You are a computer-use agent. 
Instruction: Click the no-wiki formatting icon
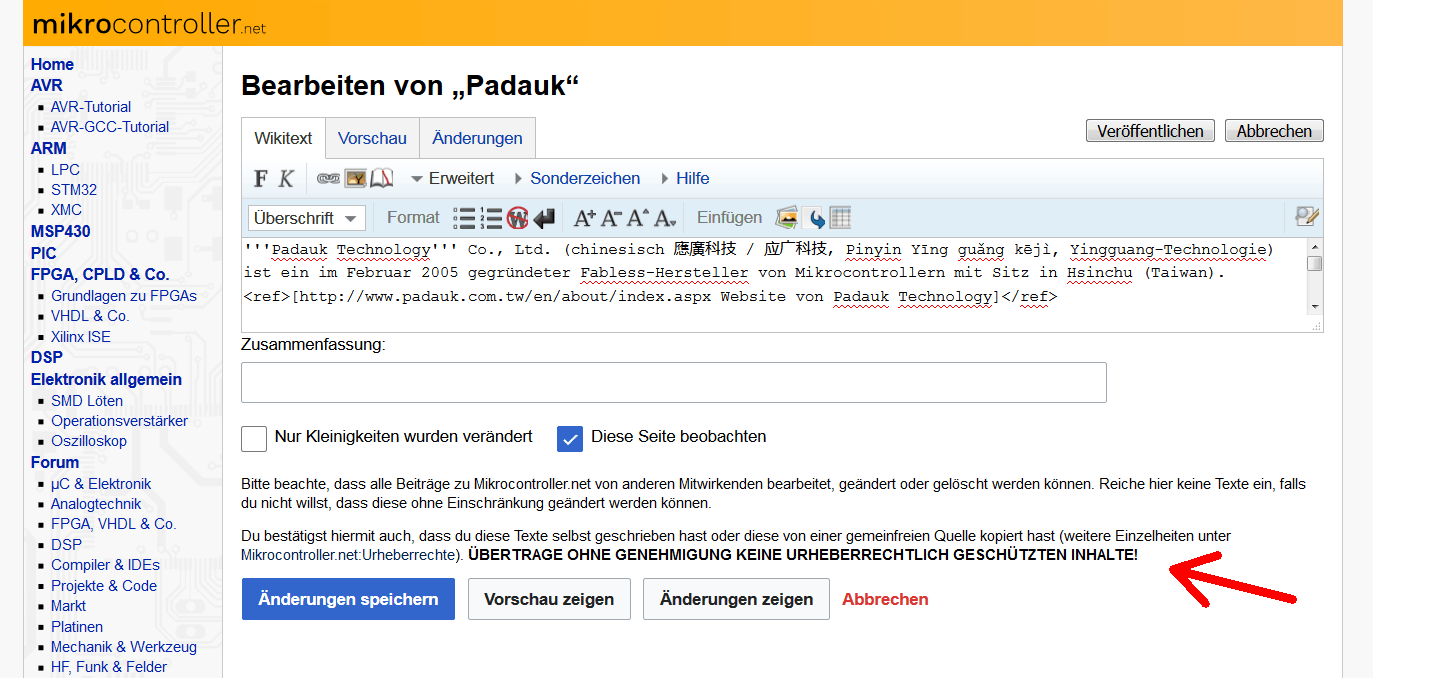[517, 218]
